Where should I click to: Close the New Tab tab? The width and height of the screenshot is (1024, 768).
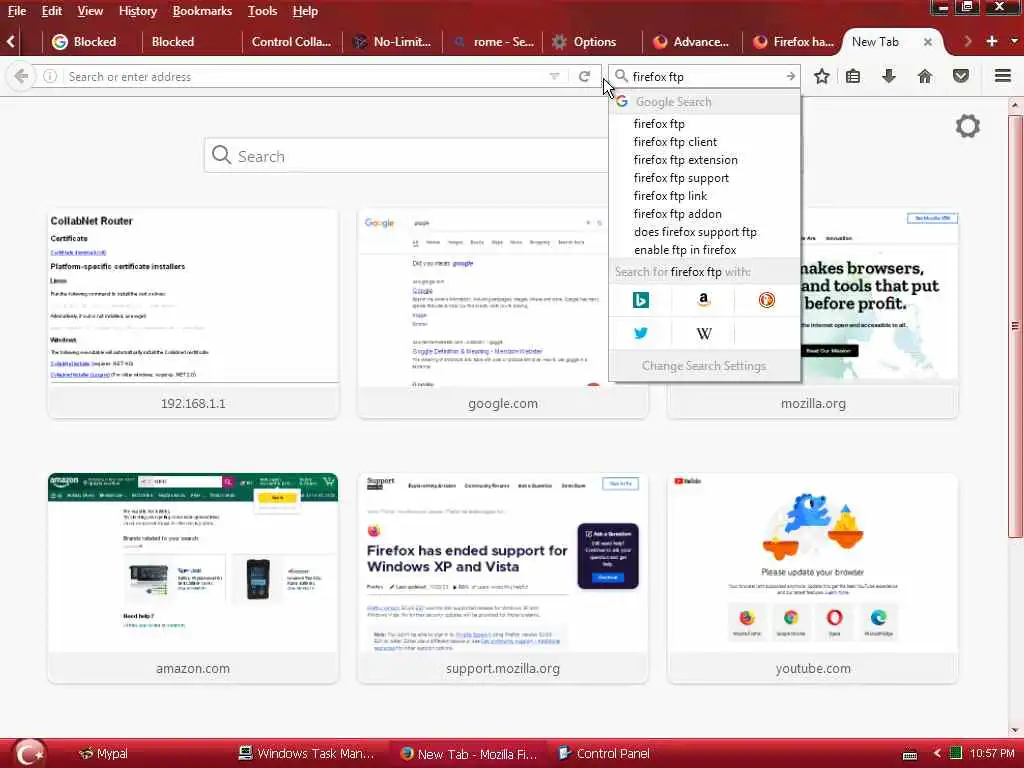927,42
